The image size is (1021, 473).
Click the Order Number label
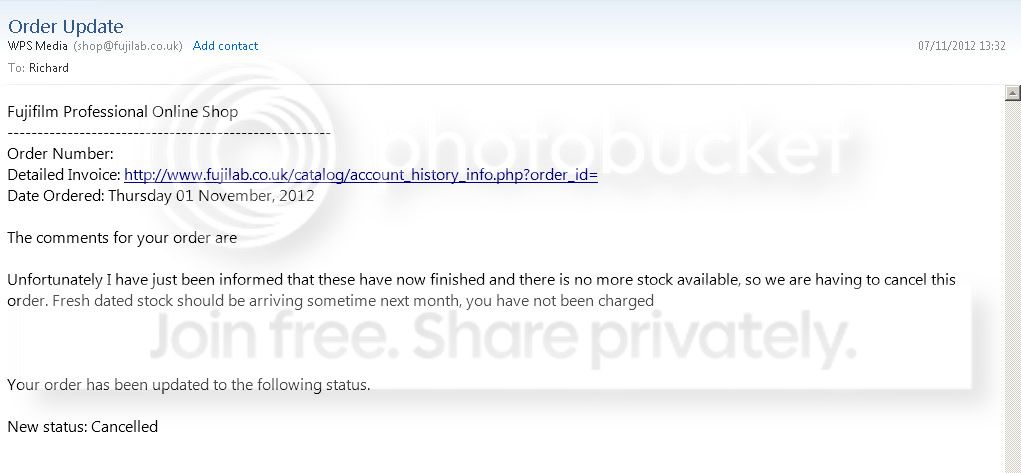tap(61, 154)
